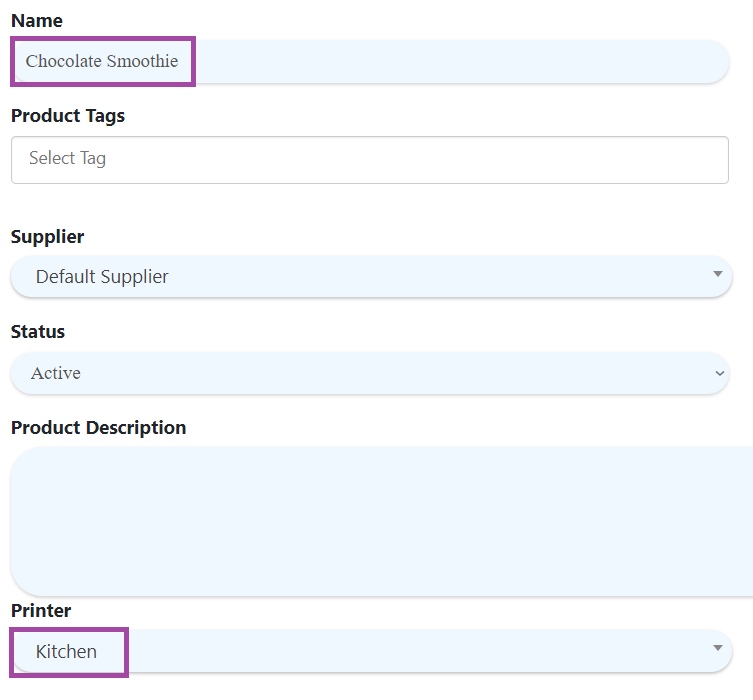This screenshot has height=700, width=753.
Task: Click the Name field label
Action: [x=37, y=21]
